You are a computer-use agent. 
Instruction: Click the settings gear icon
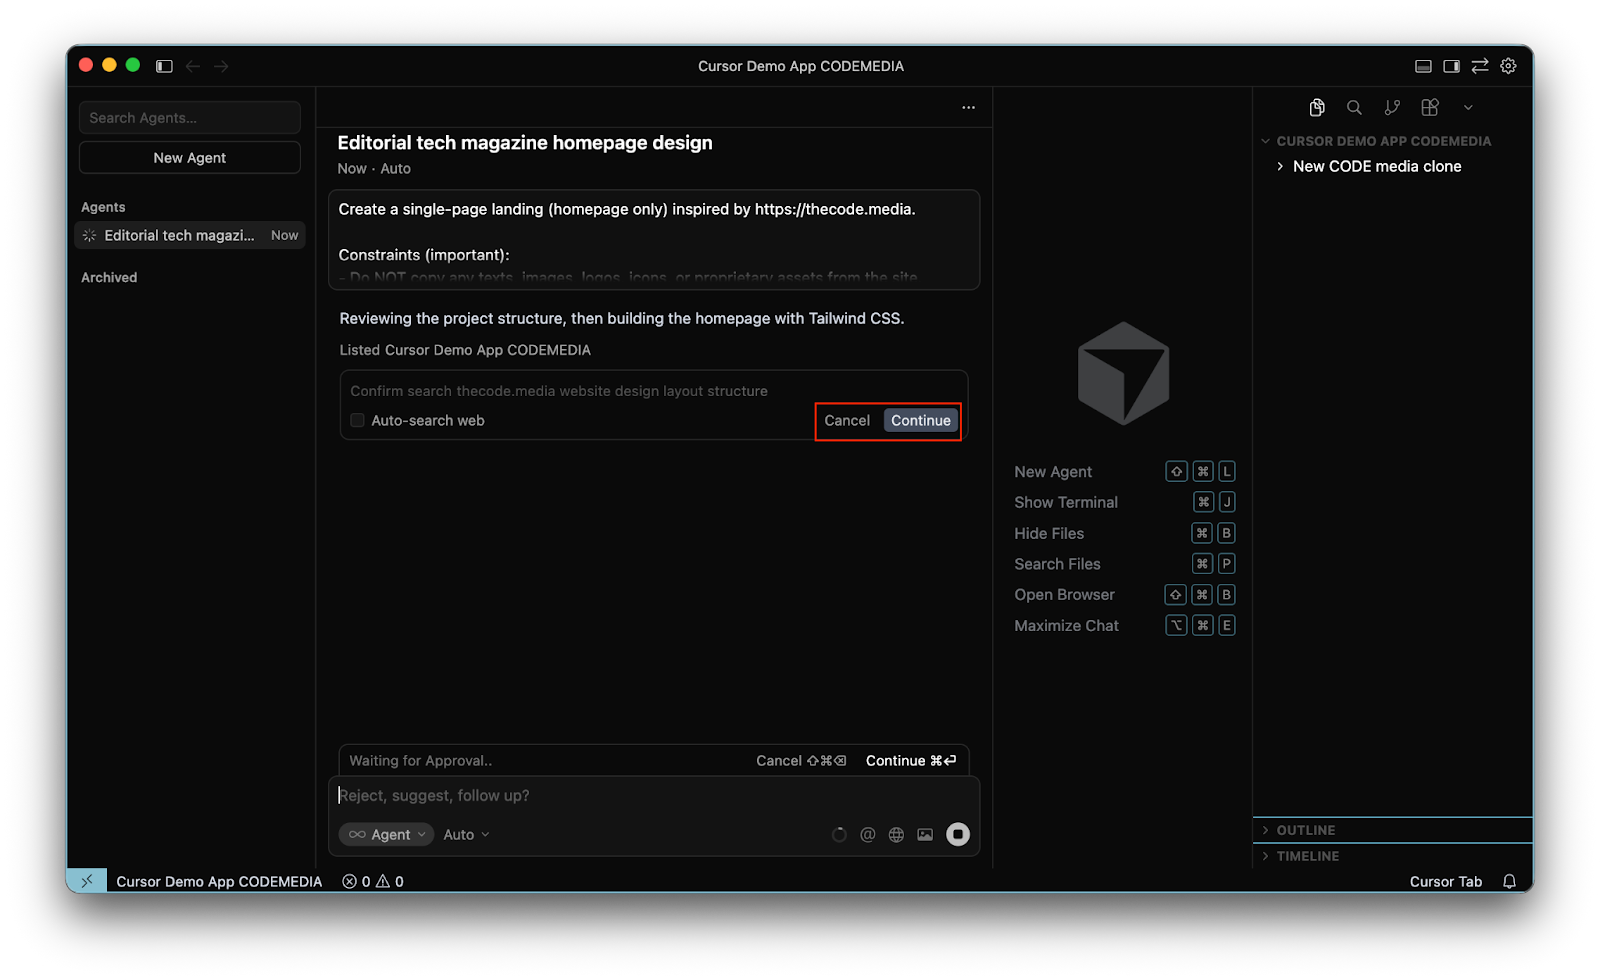[x=1508, y=66]
